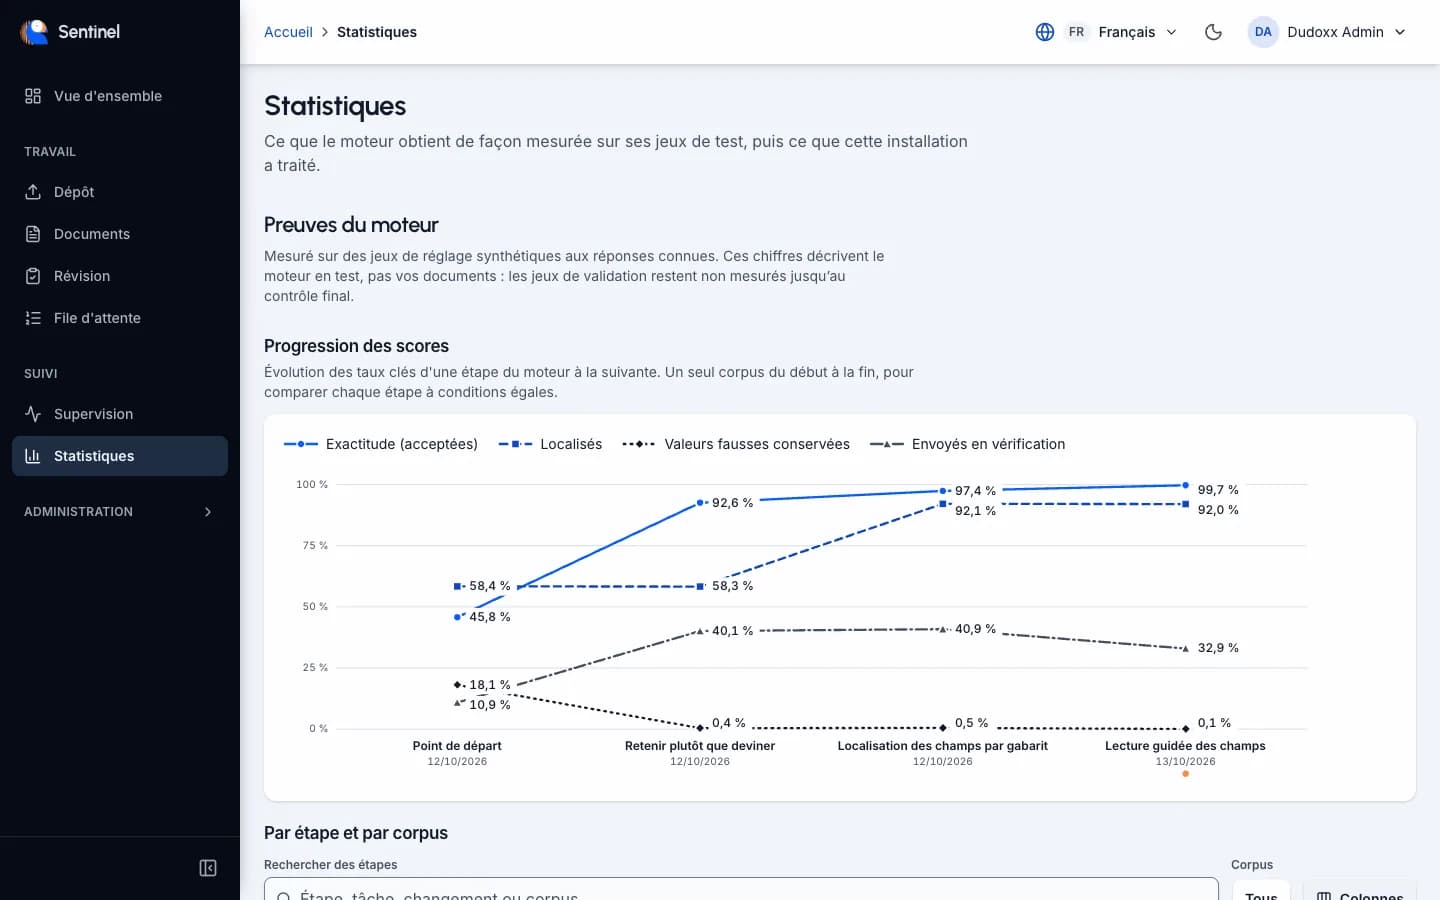Select the Retenir plutôt que deviner step label
This screenshot has width=1440, height=900.
point(700,746)
